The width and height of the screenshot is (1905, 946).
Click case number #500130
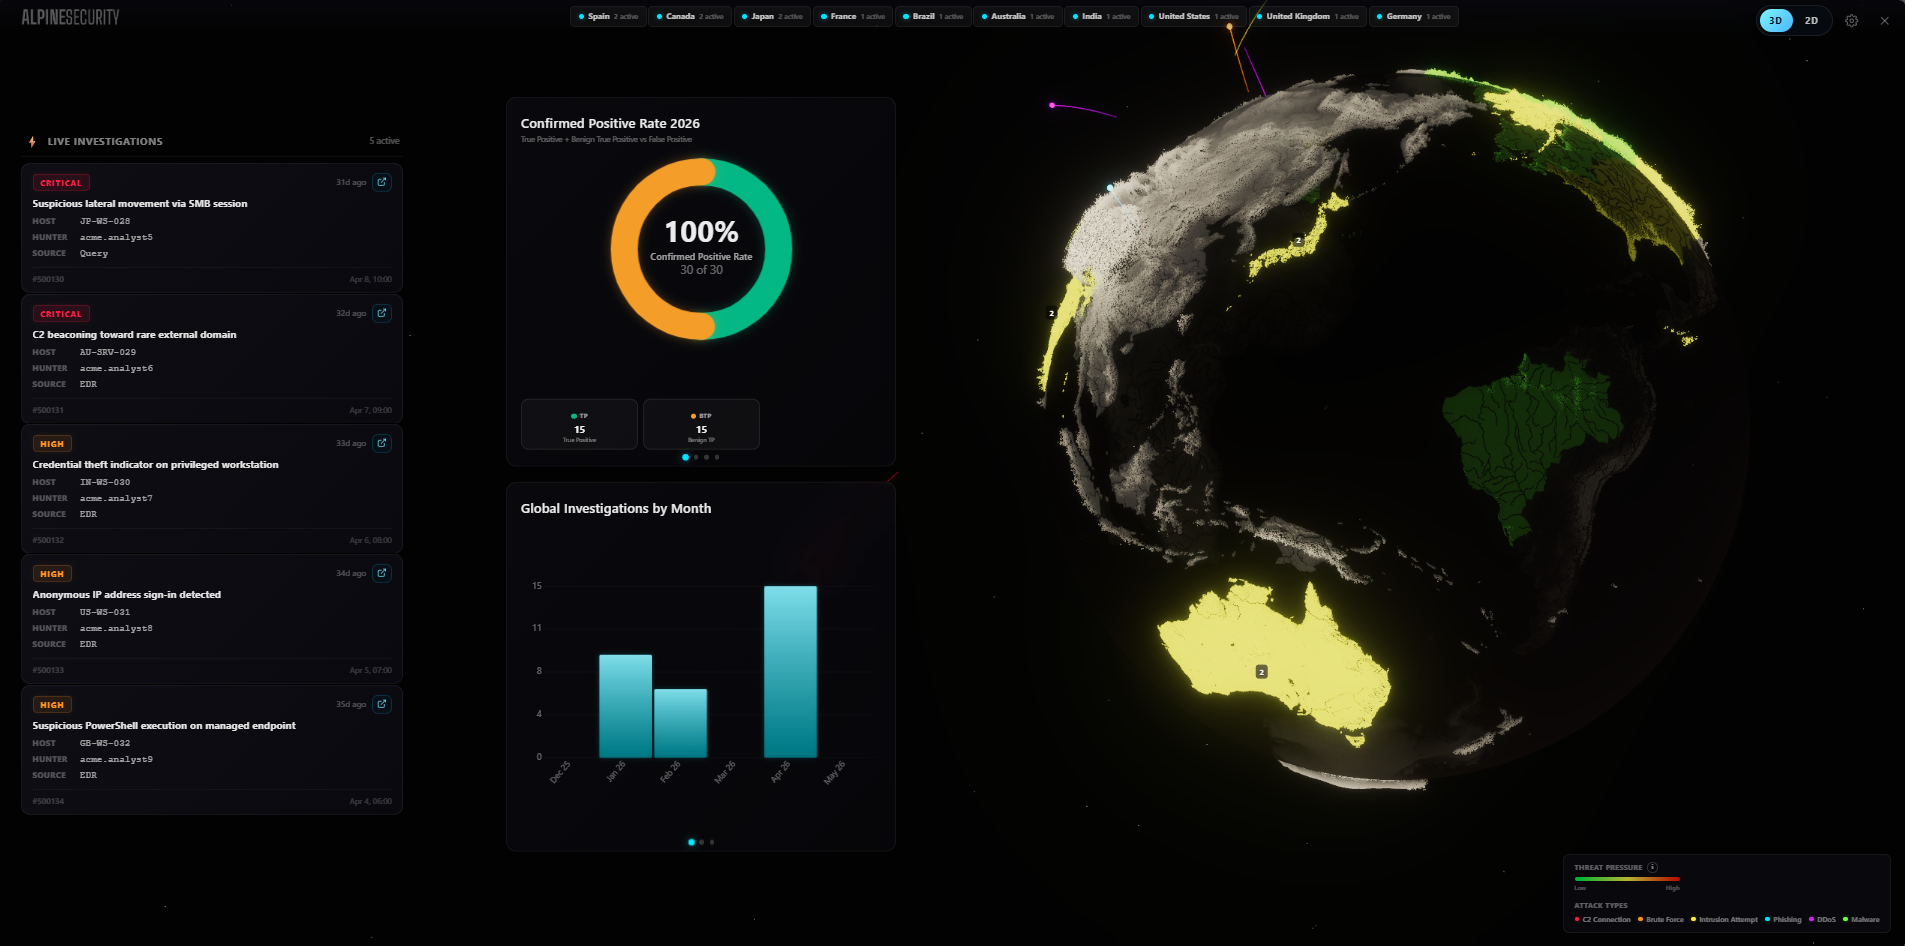point(48,279)
